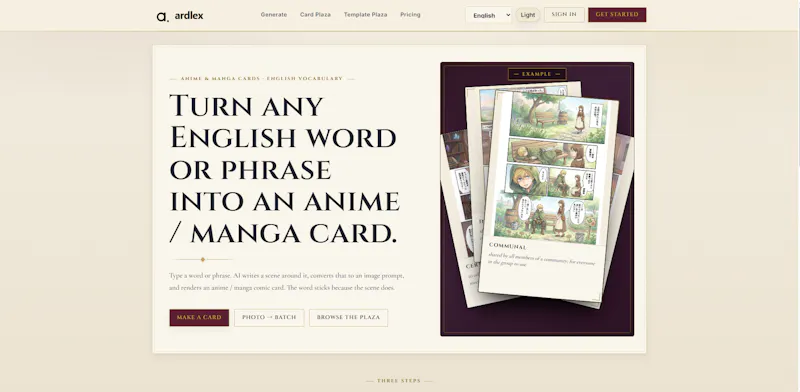Click the PHOTO → BATCH button
The image size is (800, 392).
(269, 317)
